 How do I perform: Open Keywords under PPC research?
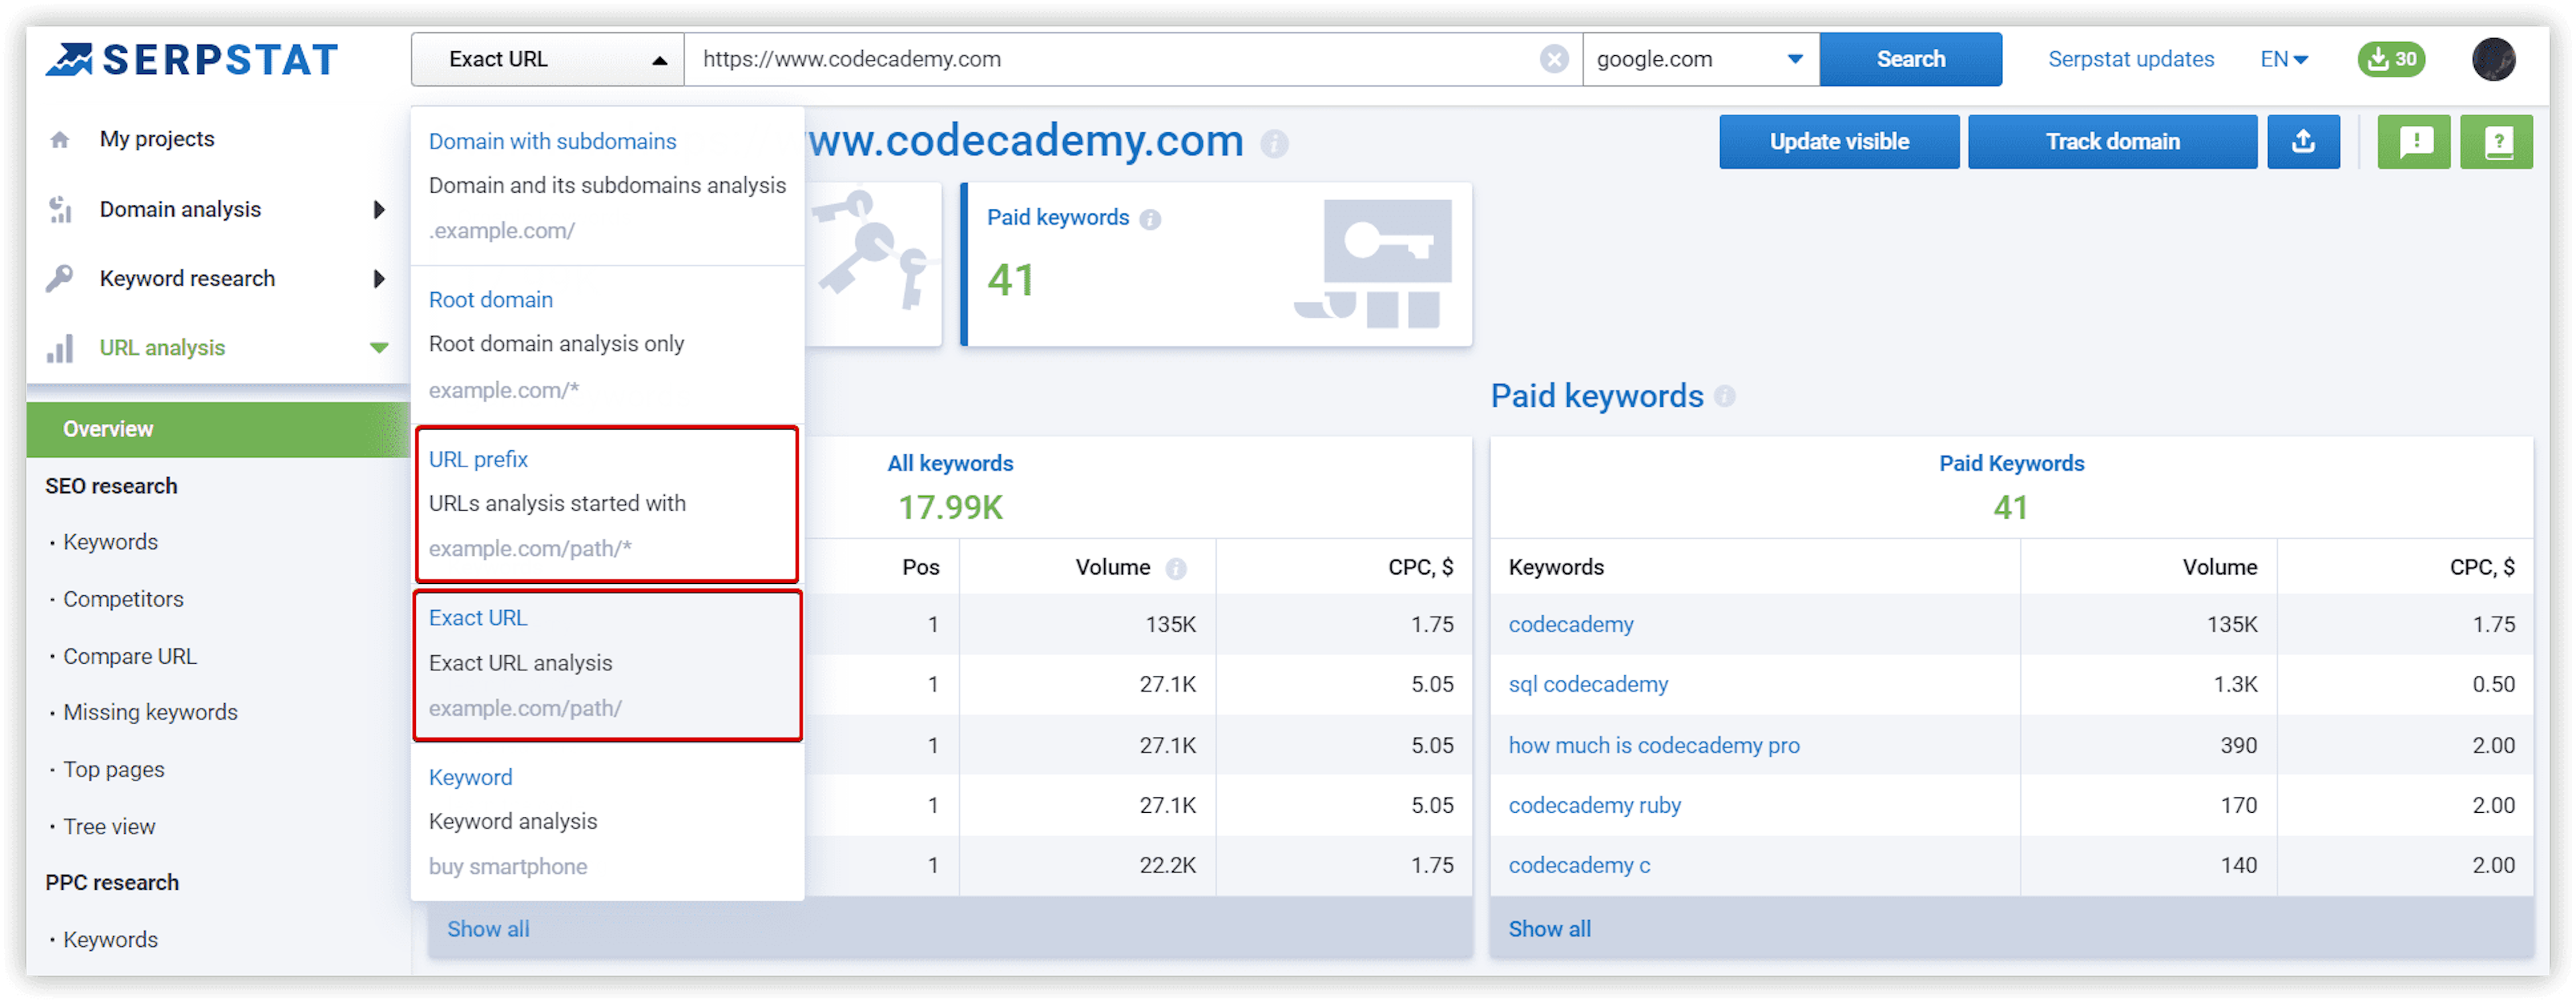tap(110, 941)
